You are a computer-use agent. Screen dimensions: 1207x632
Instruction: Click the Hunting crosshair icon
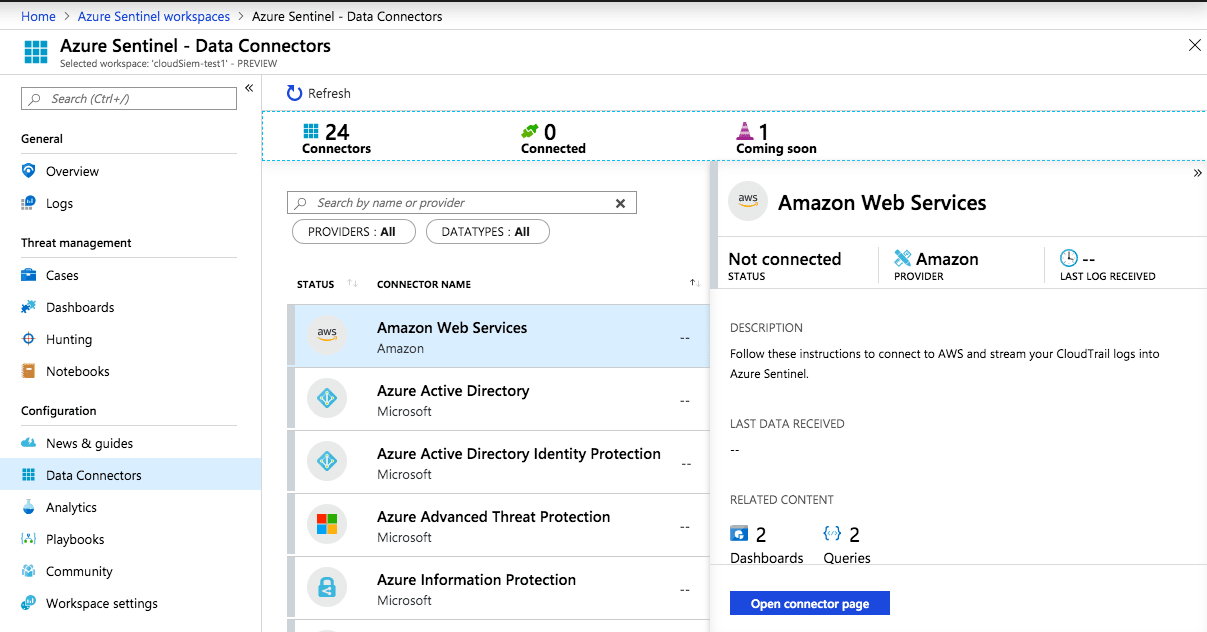(x=28, y=339)
